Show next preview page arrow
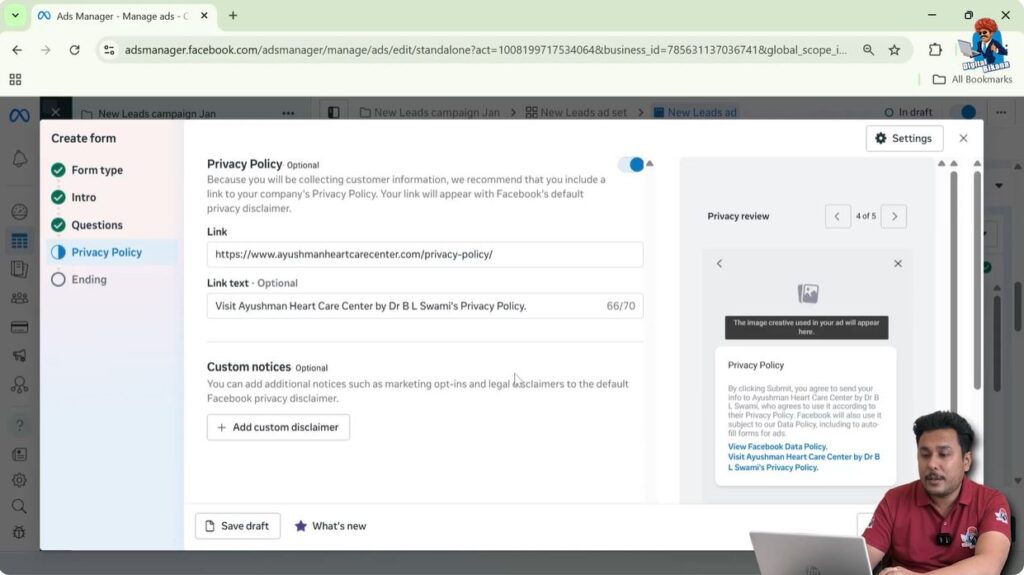Viewport: 1024px width, 575px height. [x=894, y=216]
